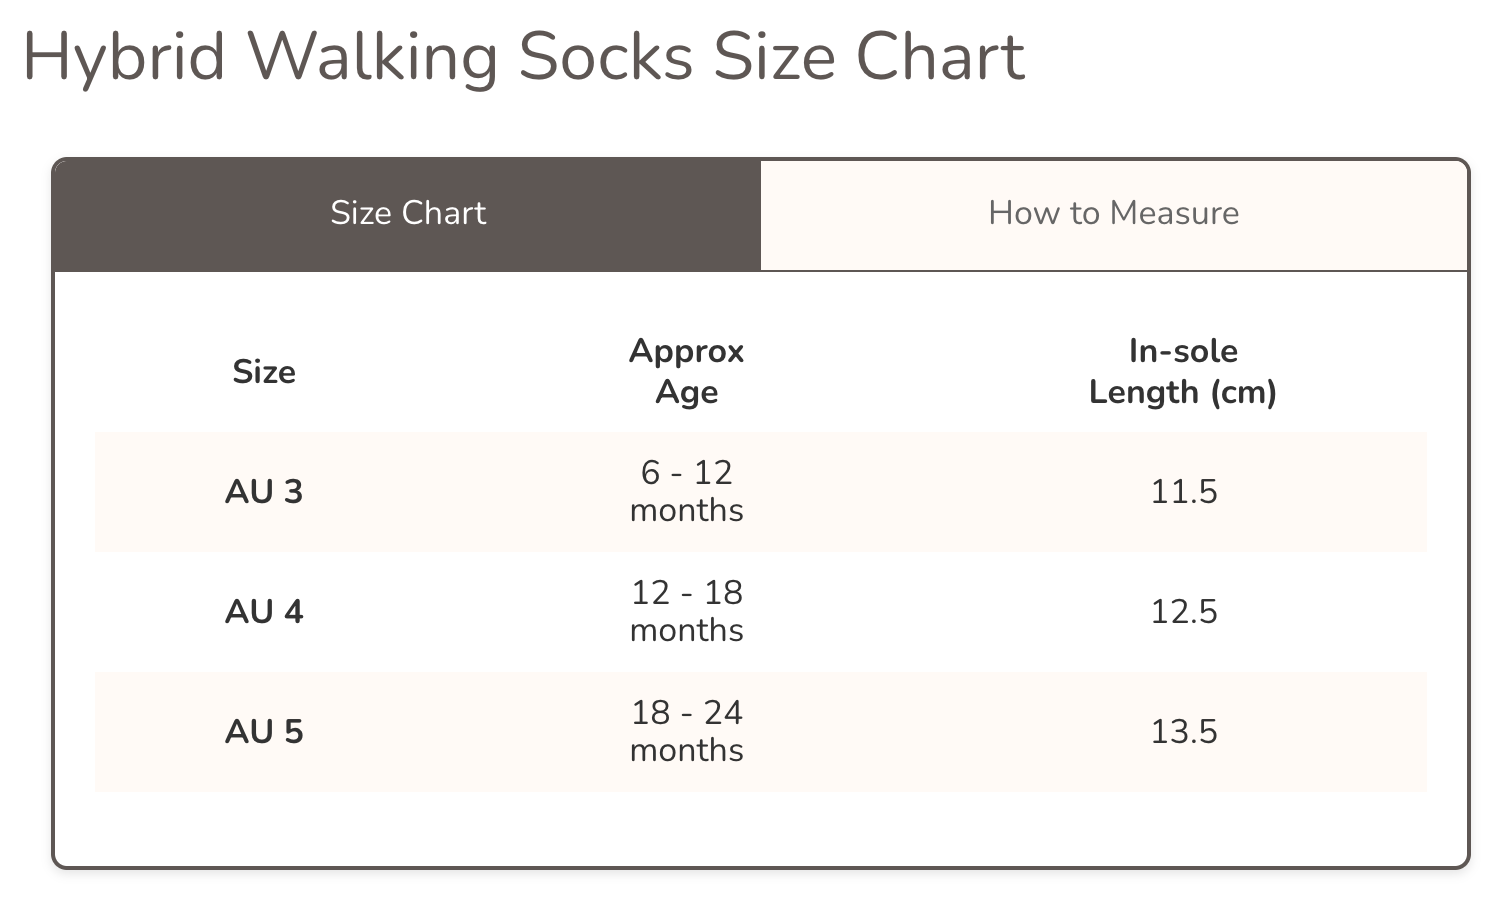Image resolution: width=1510 pixels, height=916 pixels.
Task: Click the In-sole Length (cm) column header
Action: 1183,371
